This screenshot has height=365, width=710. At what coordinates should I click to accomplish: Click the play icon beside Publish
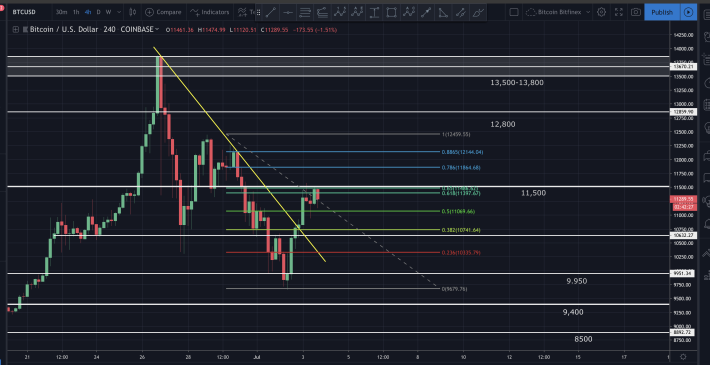pos(688,12)
